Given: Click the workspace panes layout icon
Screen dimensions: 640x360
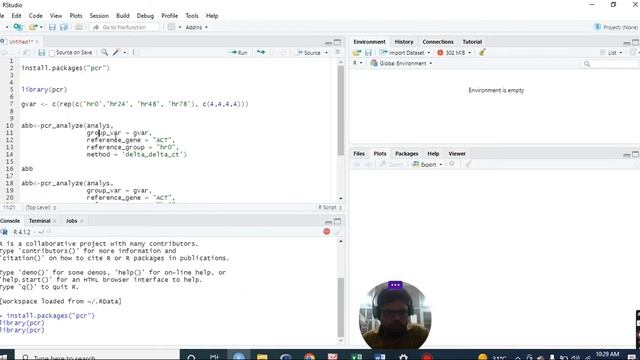Looking at the screenshot, I should pyautogui.click(x=171, y=27).
